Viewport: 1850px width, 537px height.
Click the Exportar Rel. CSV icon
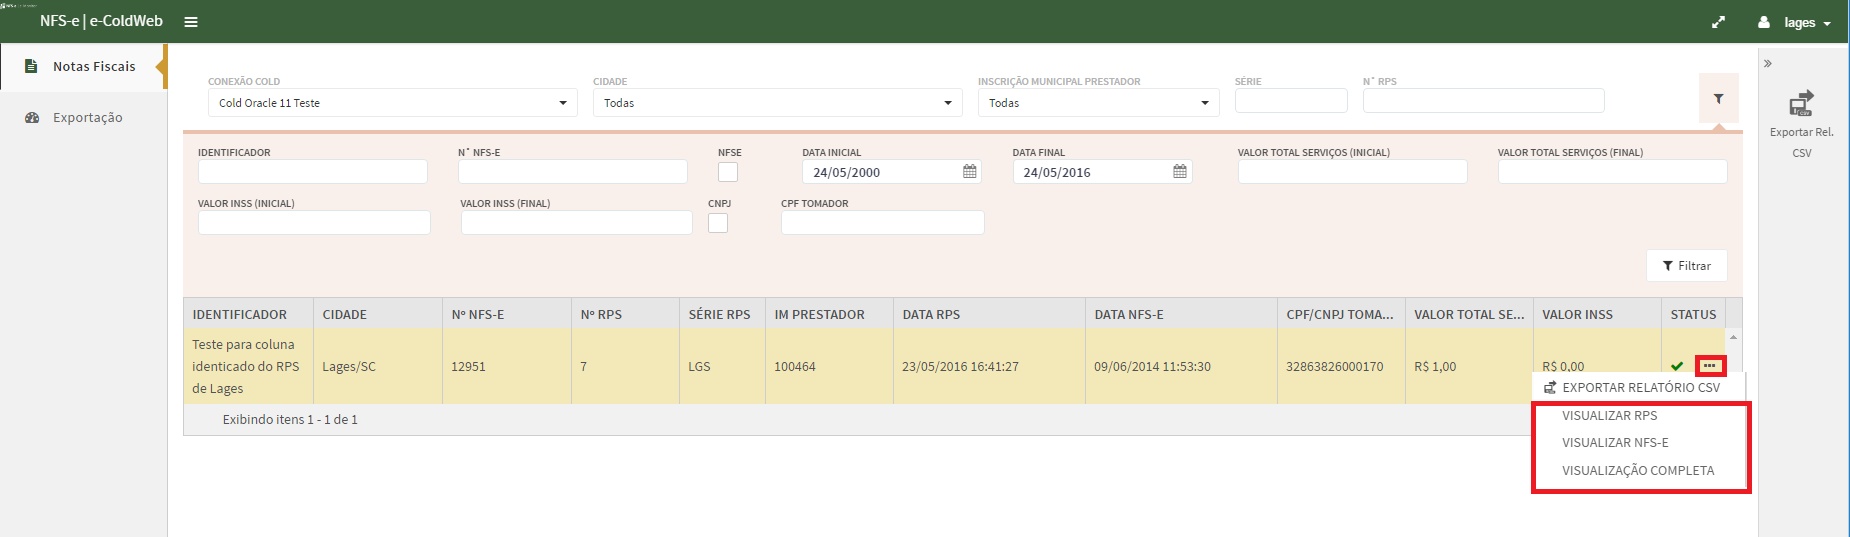click(x=1801, y=104)
